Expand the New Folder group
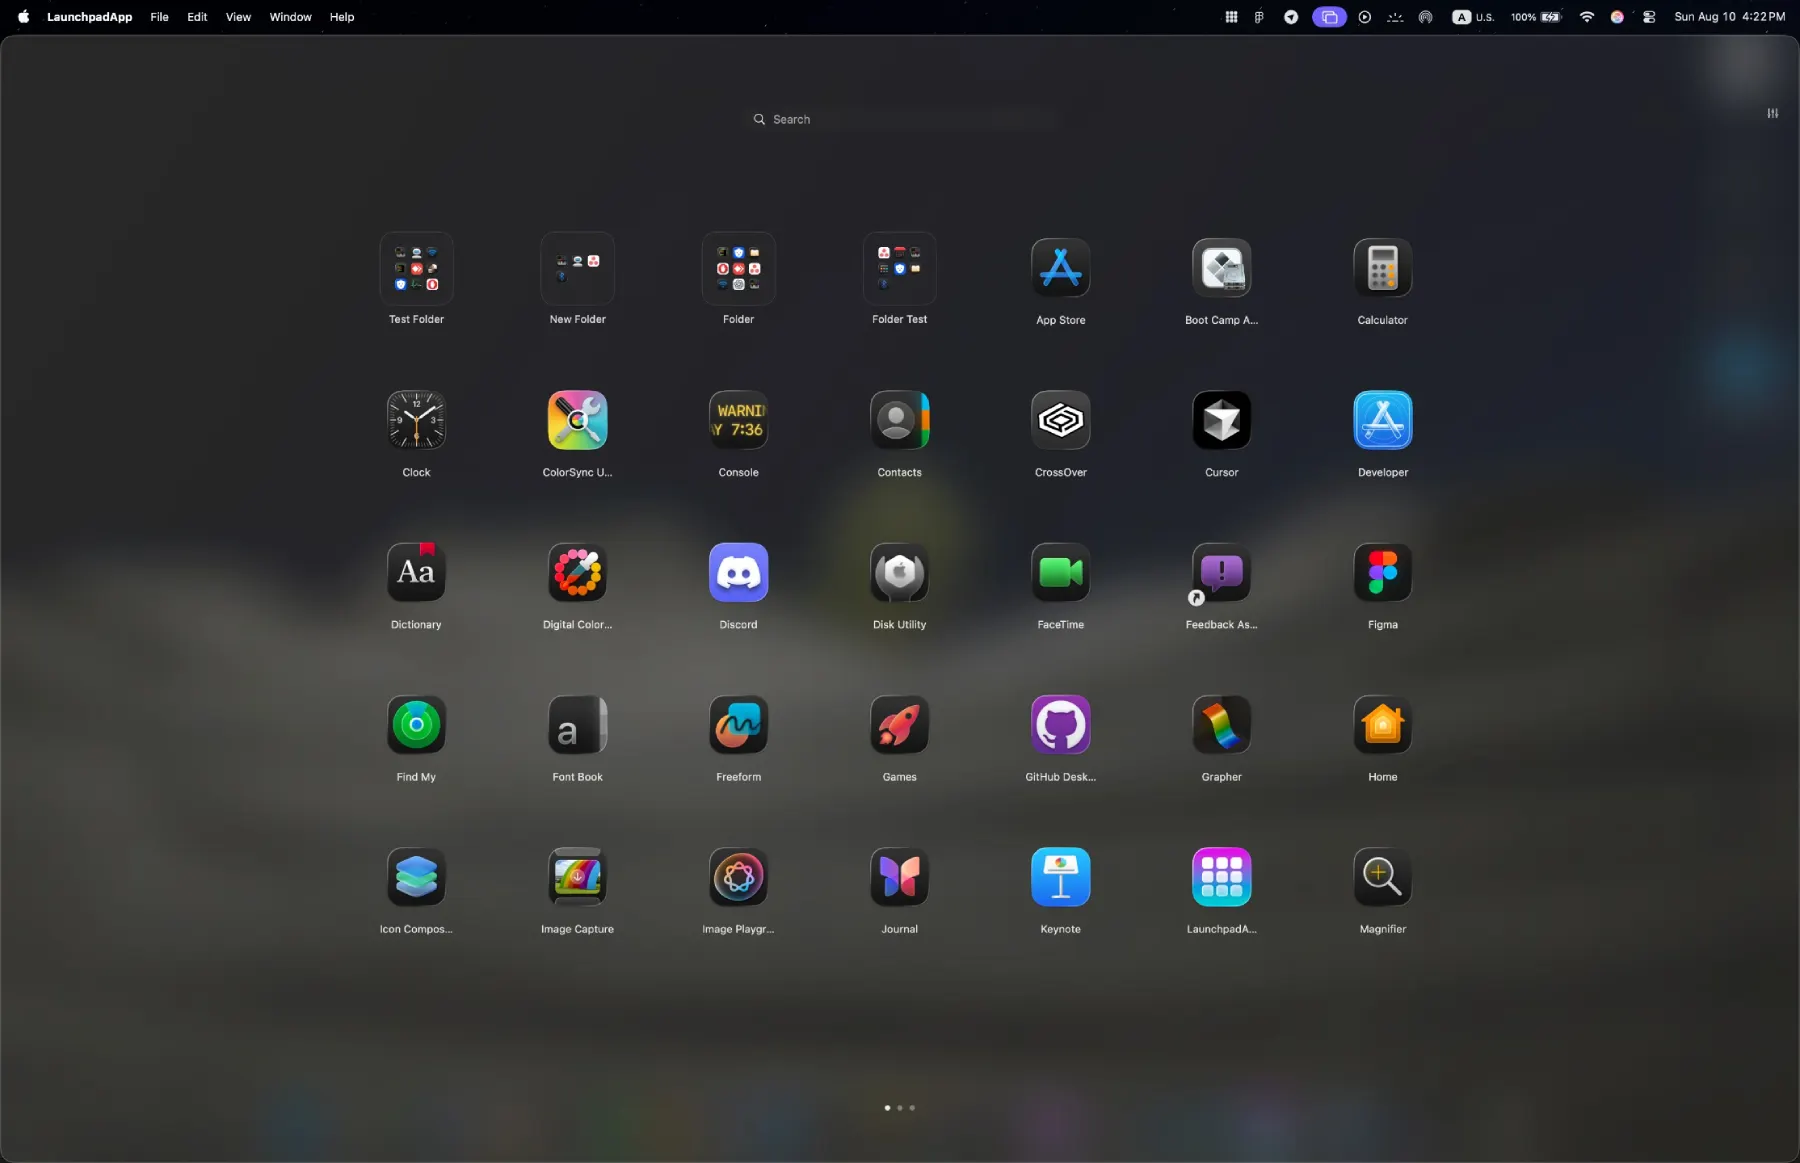This screenshot has width=1800, height=1163. point(577,268)
